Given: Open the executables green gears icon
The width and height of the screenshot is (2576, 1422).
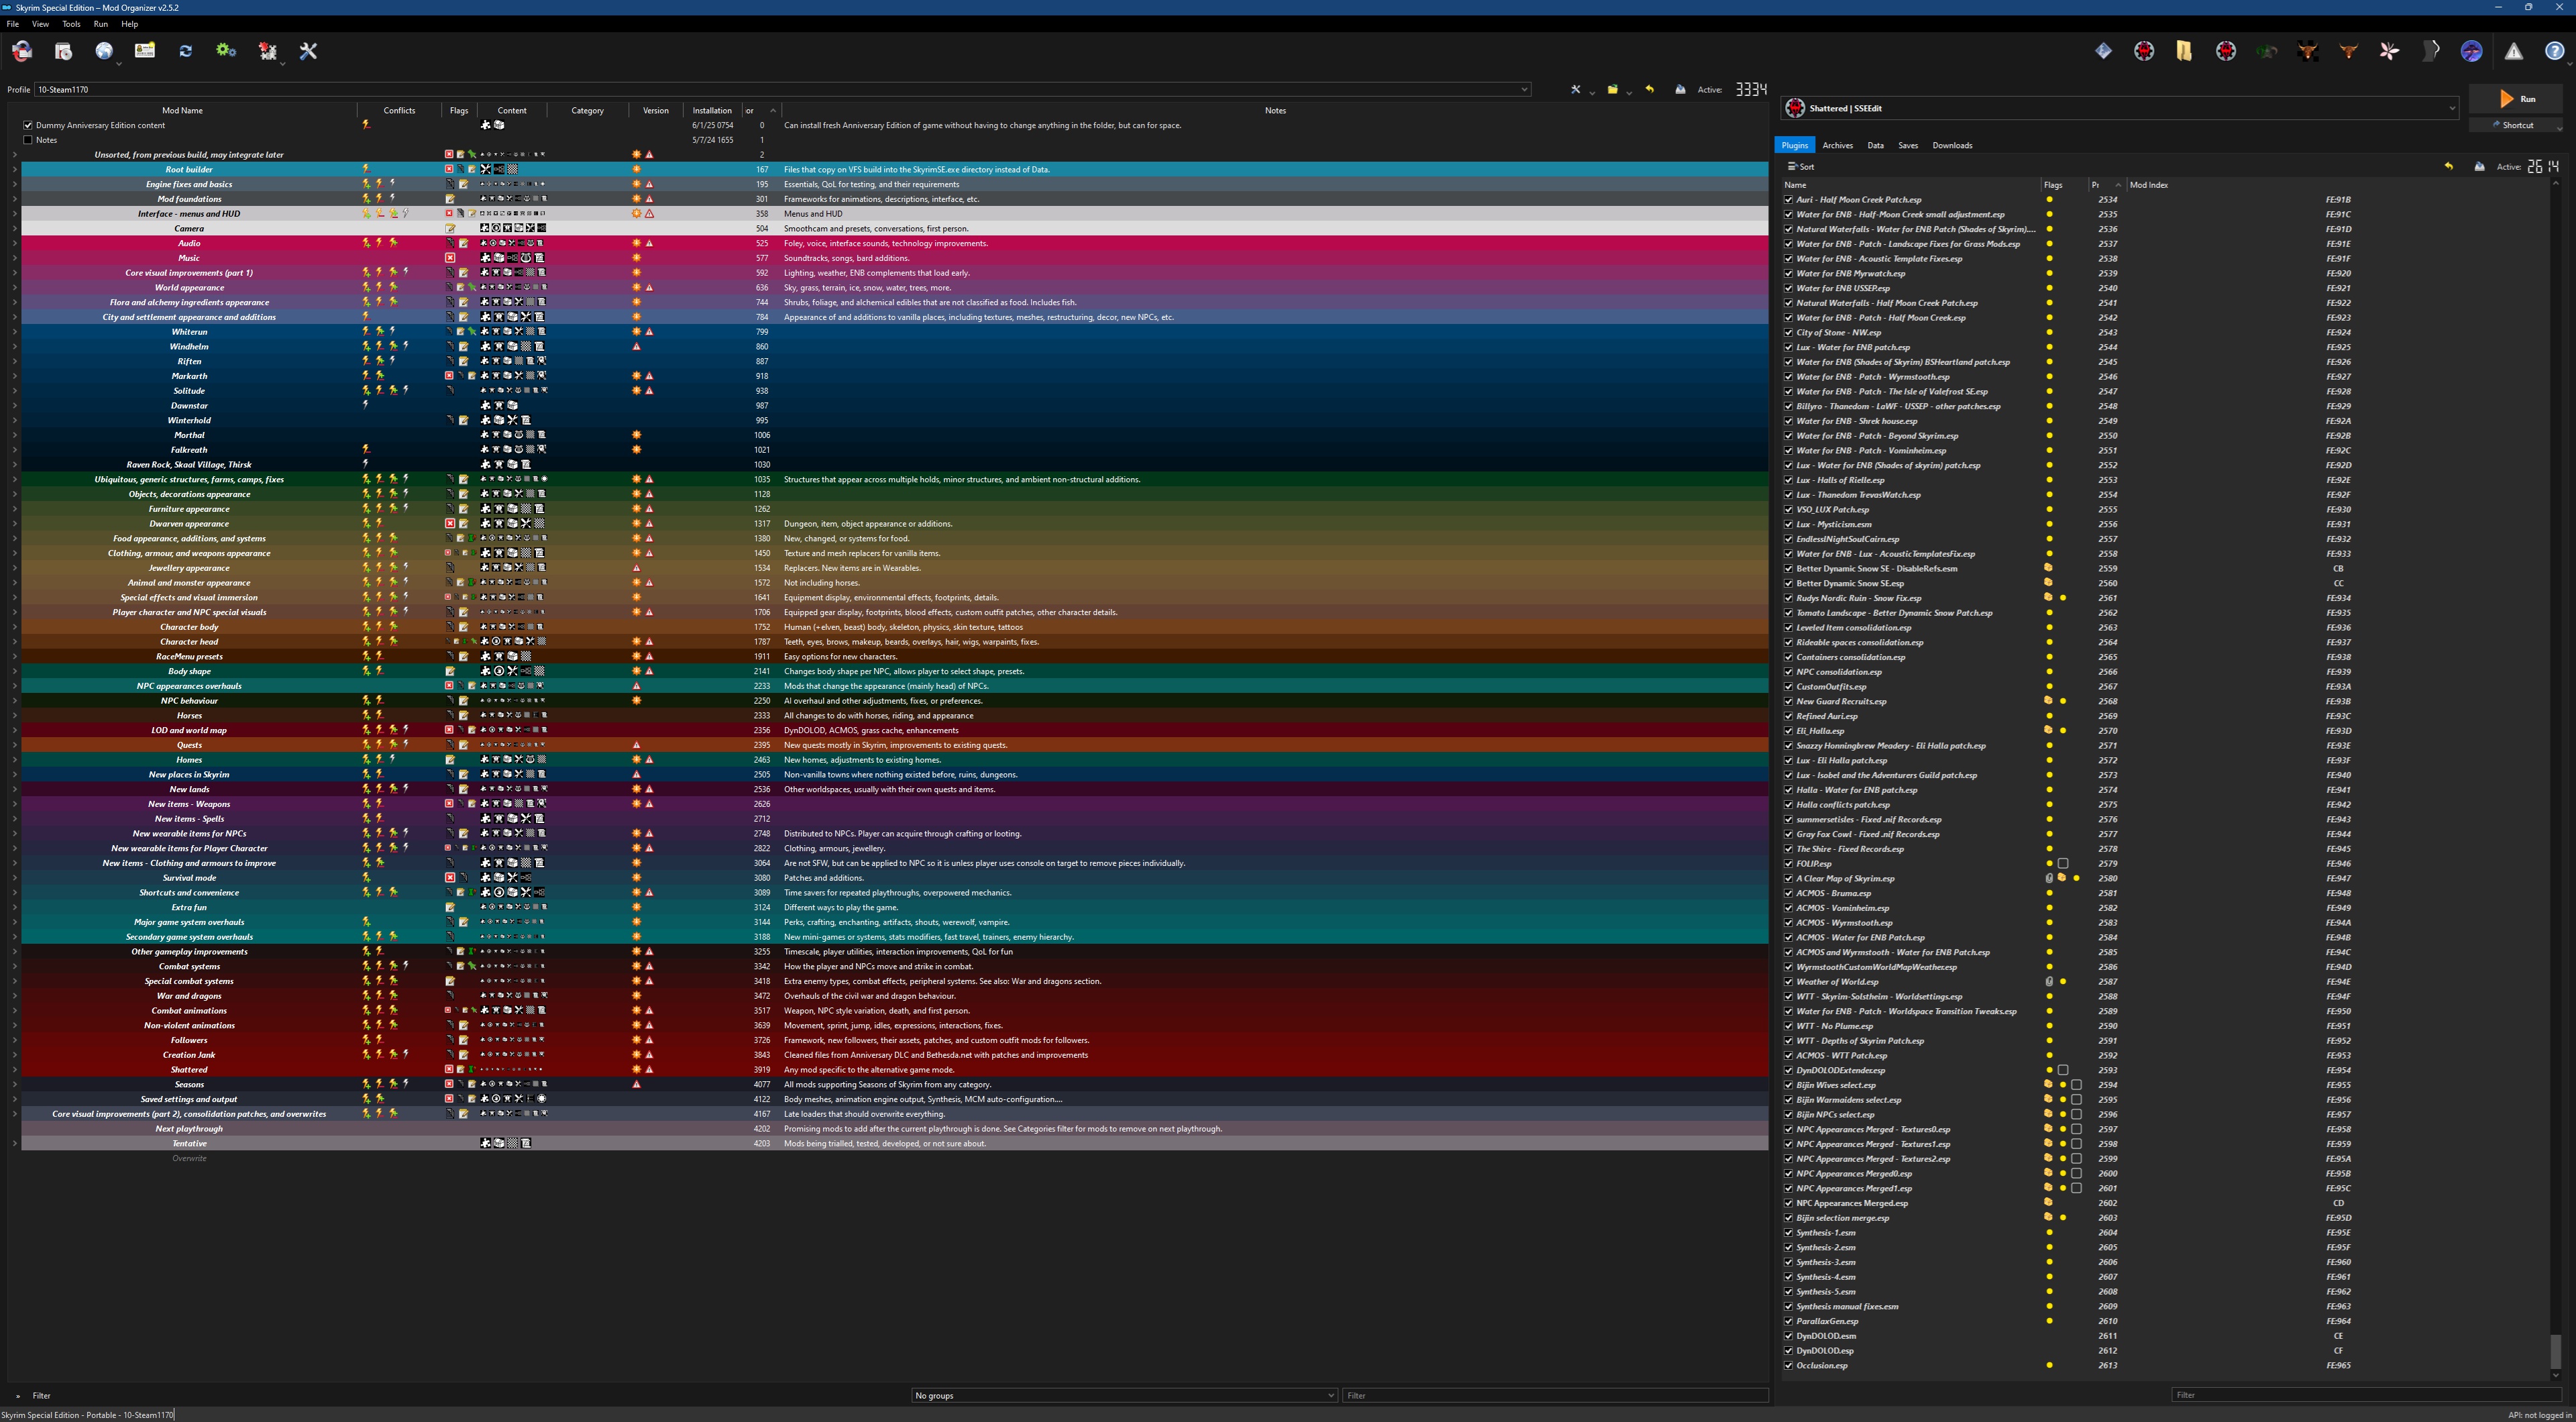Looking at the screenshot, I should click(x=226, y=51).
